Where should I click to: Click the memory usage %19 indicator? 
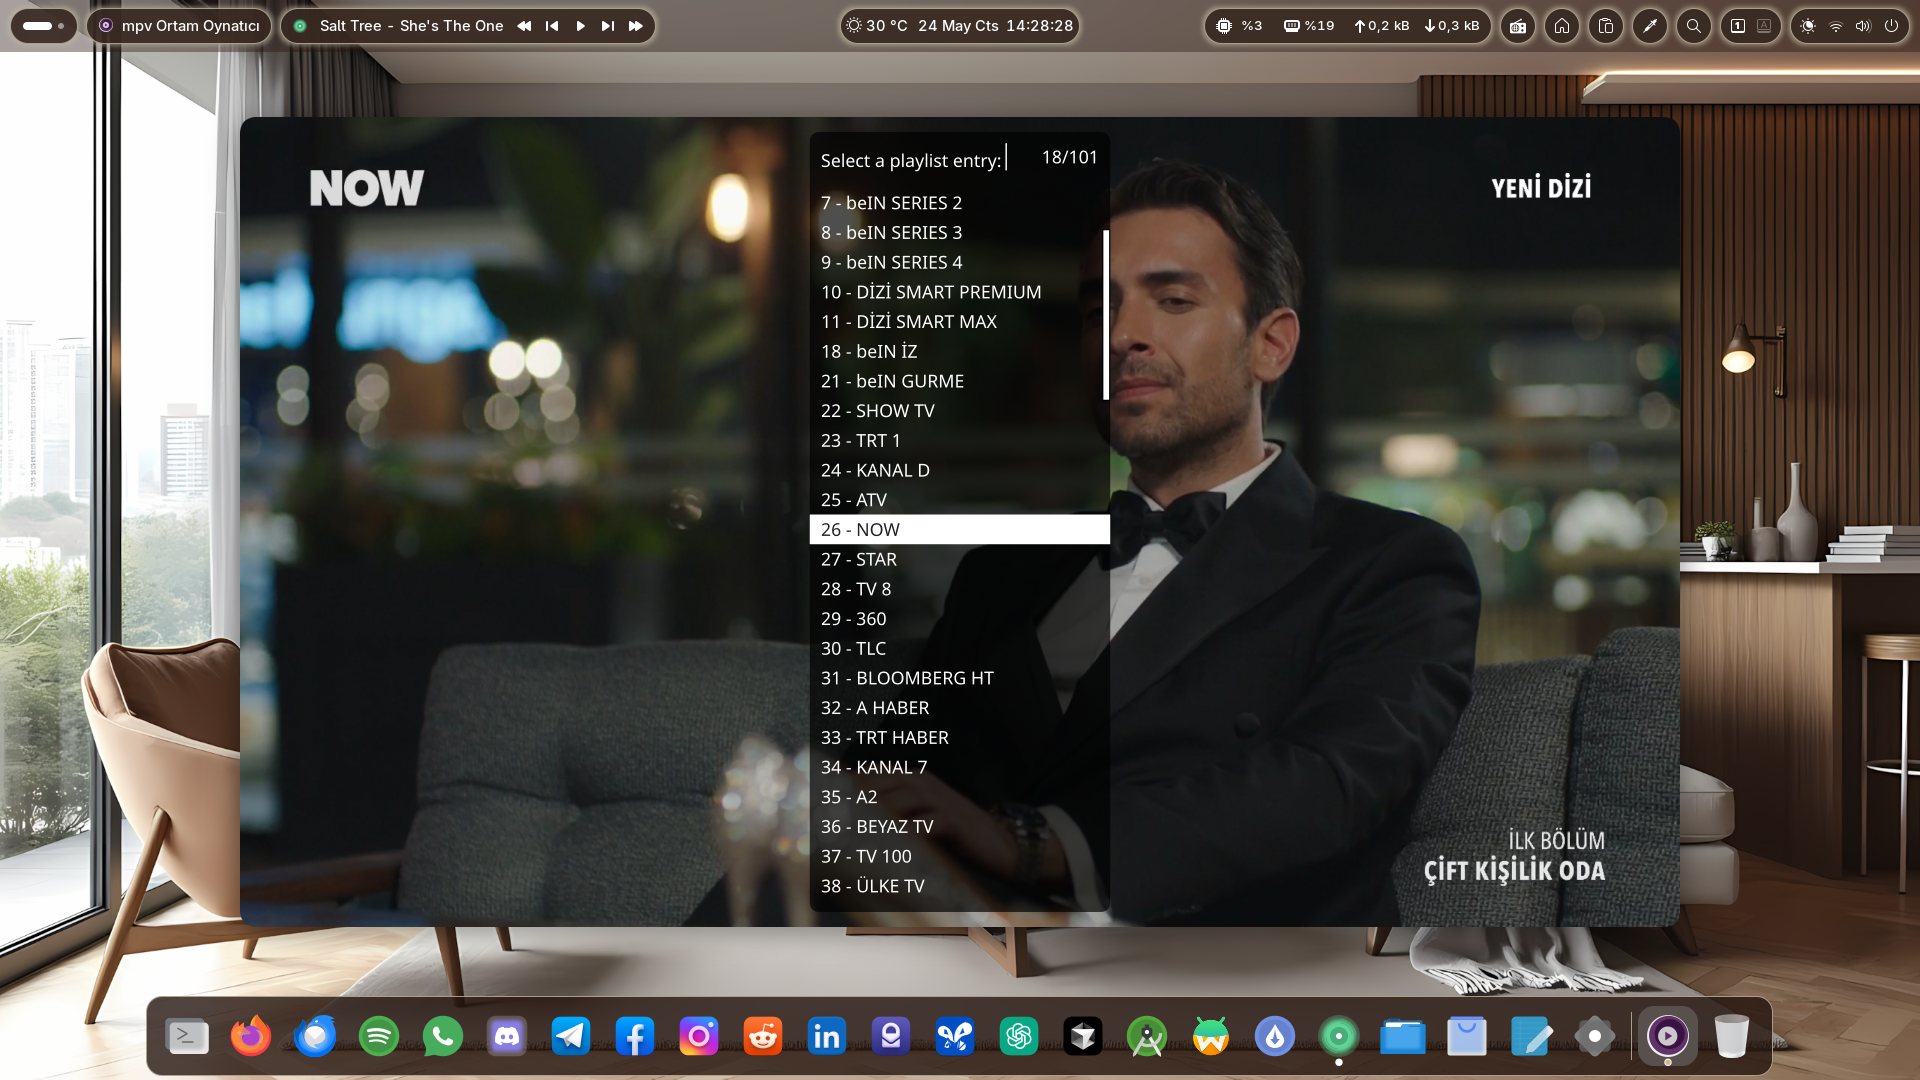(x=1309, y=26)
